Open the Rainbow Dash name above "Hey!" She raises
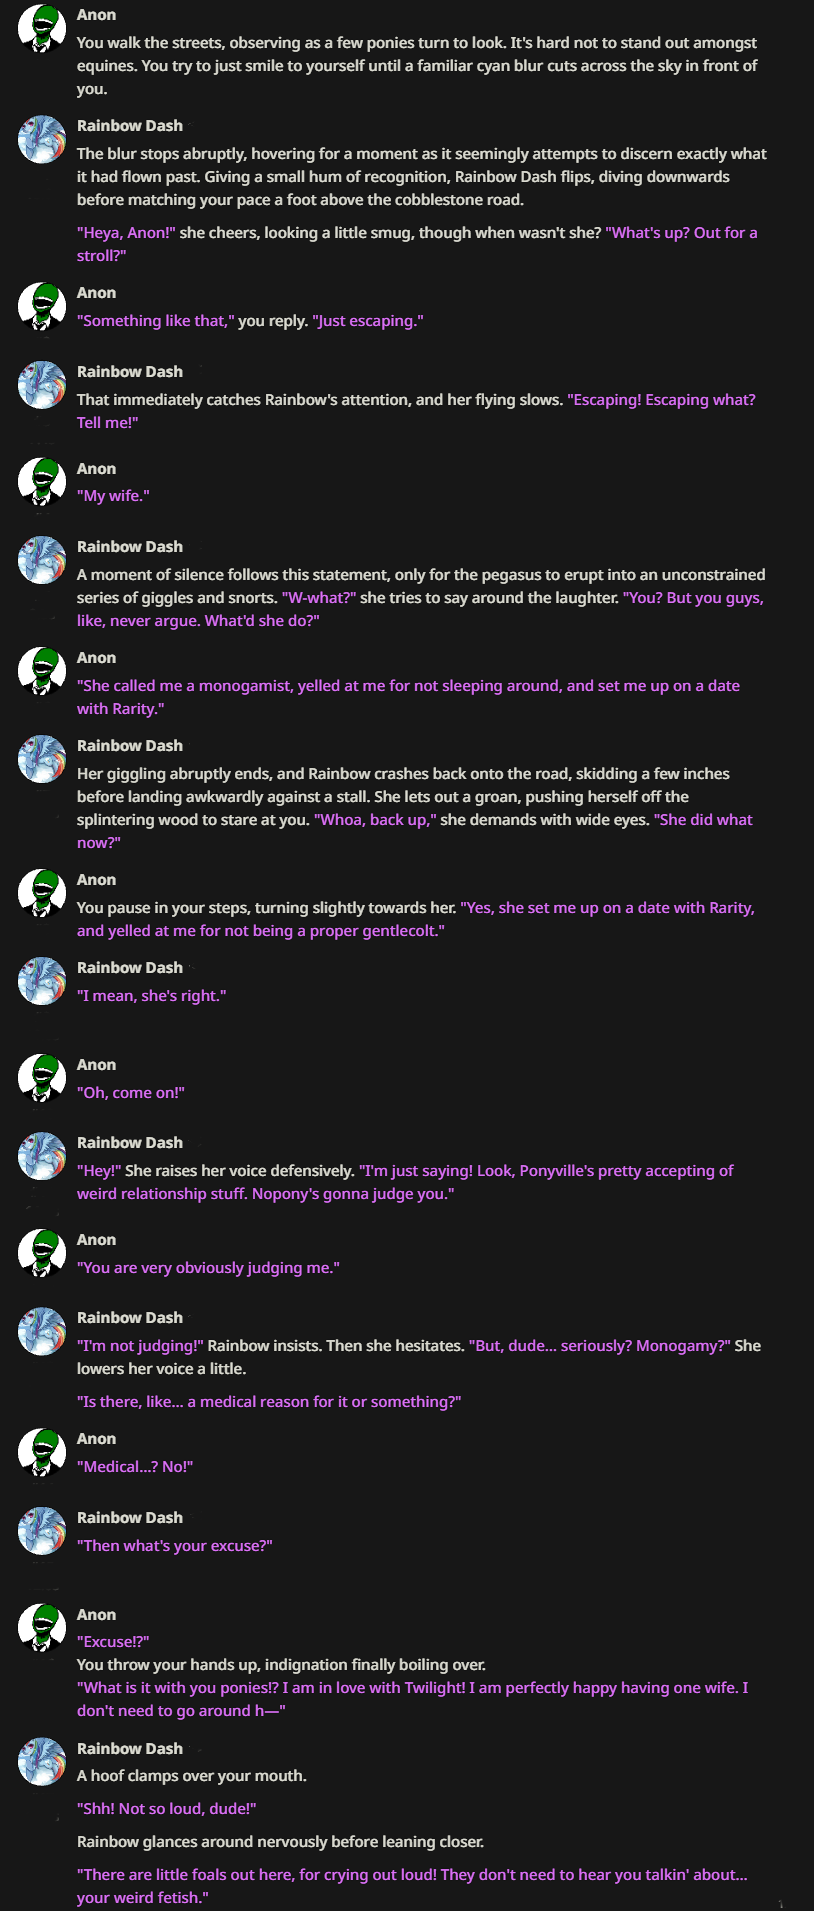The width and height of the screenshot is (814, 1911). click(x=130, y=1143)
